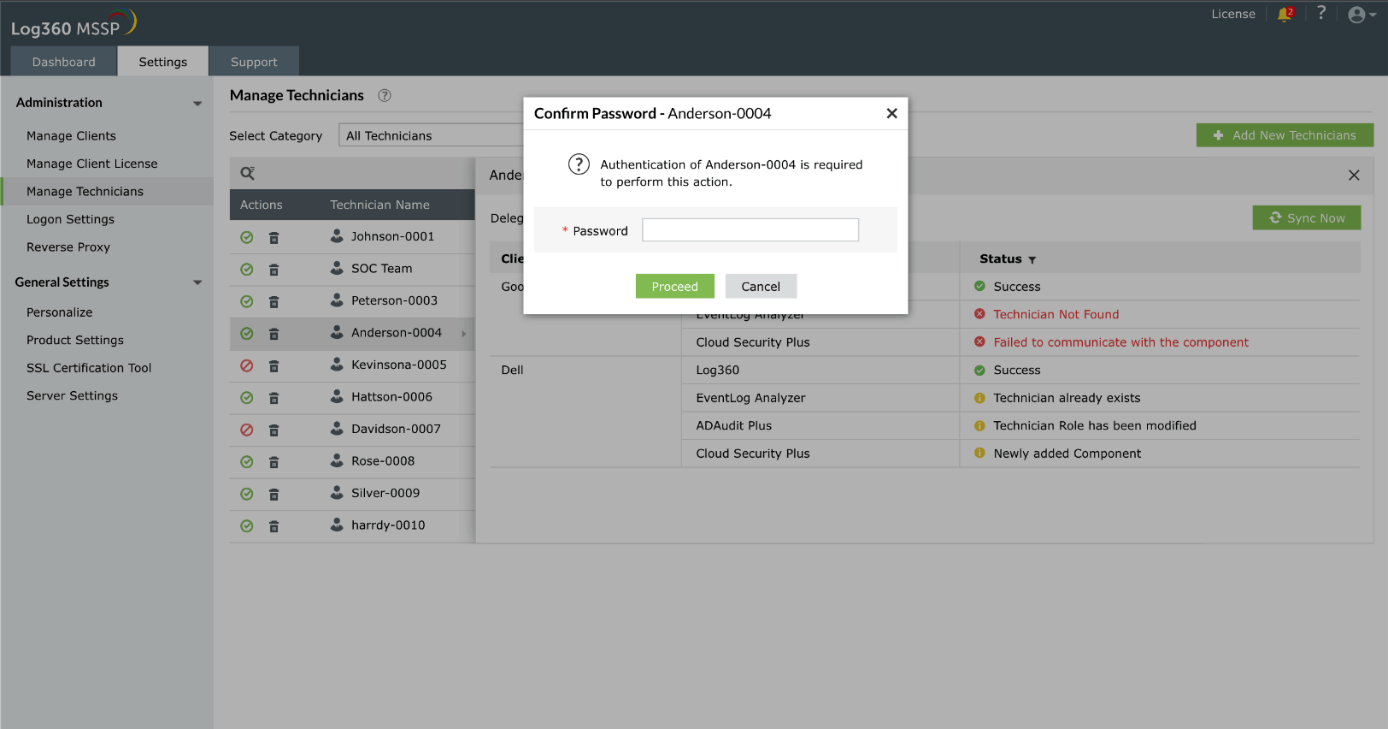Delete technician Davidson-0007 via trash icon
Image resolution: width=1388 pixels, height=729 pixels.
point(274,429)
